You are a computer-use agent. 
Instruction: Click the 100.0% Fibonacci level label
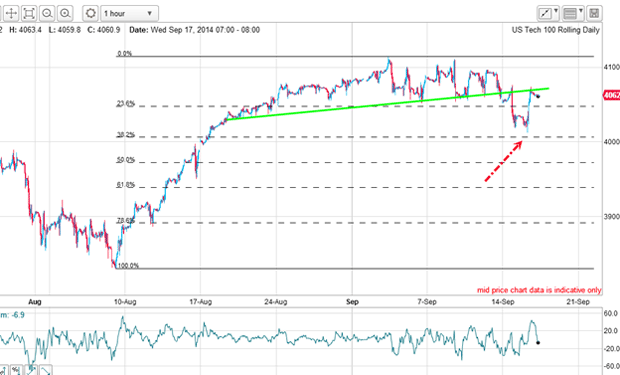pyautogui.click(x=129, y=265)
